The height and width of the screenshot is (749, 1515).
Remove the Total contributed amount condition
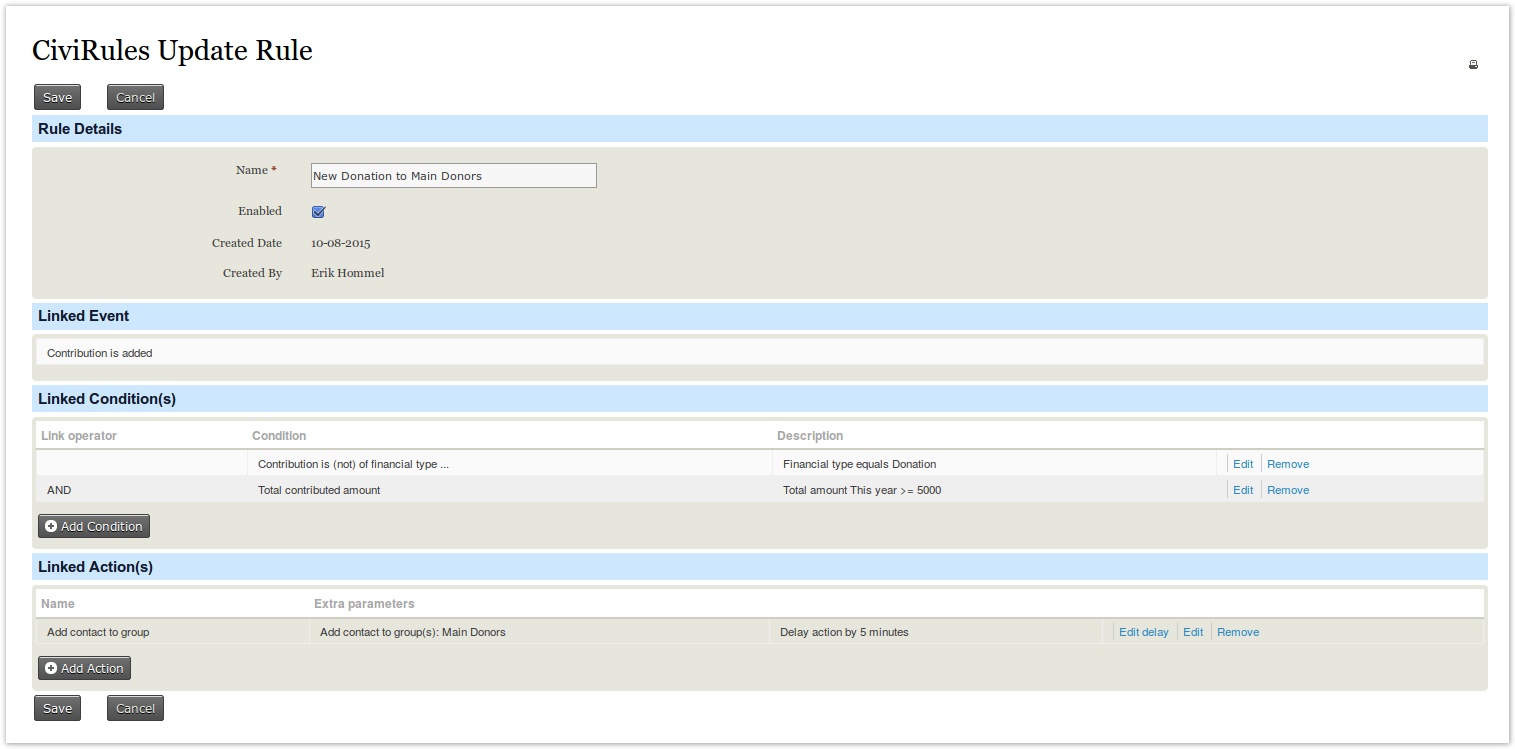1287,490
